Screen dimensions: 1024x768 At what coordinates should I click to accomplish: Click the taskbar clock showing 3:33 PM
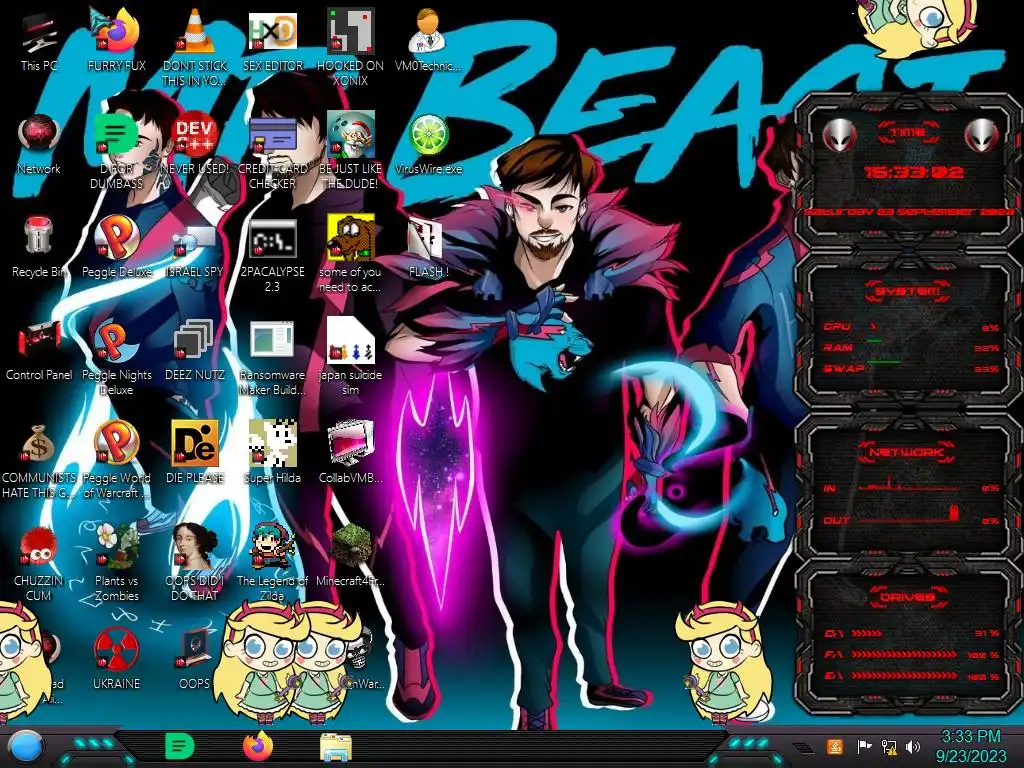971,746
